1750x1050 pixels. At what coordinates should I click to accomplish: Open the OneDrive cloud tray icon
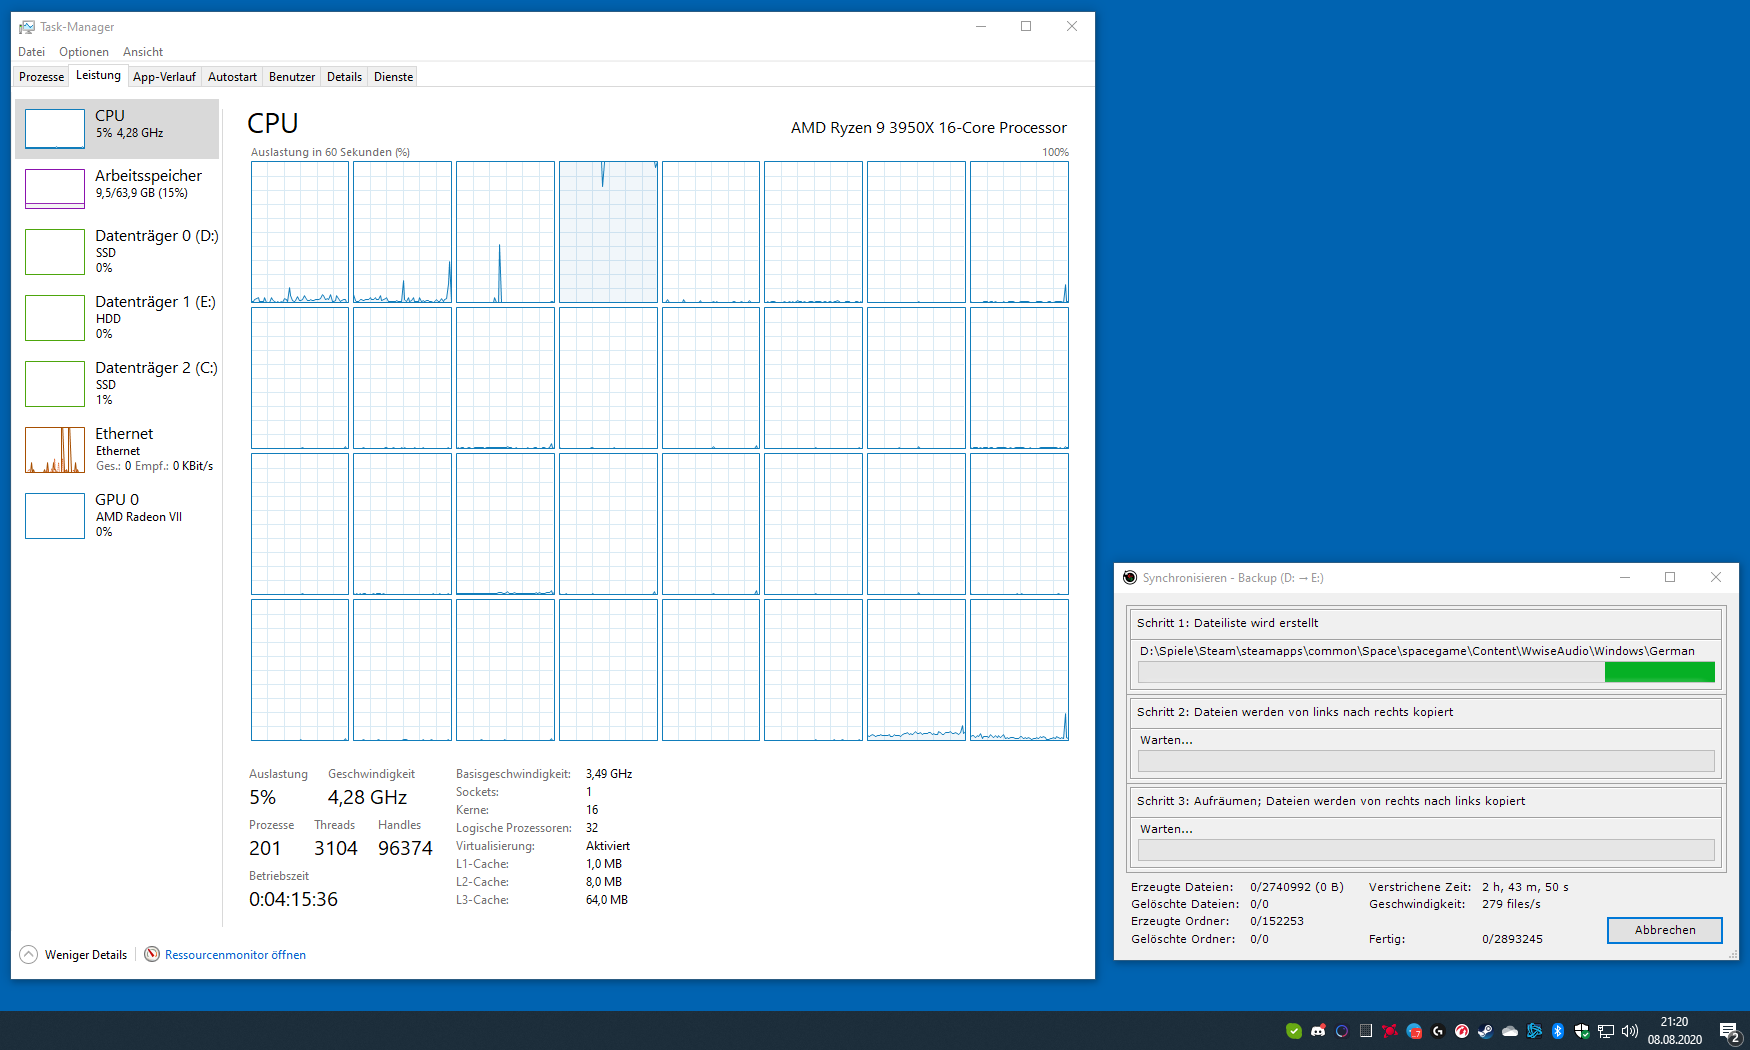coord(1510,1031)
